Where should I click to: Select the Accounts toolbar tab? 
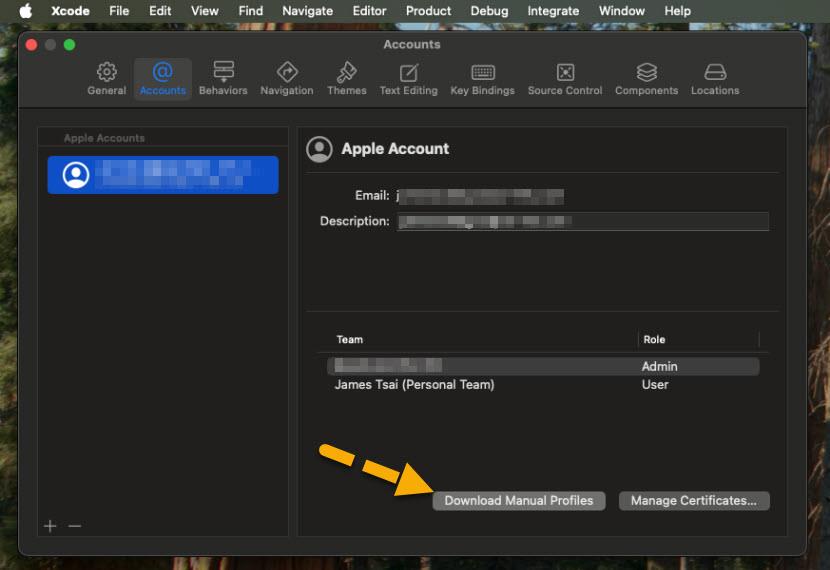163,78
